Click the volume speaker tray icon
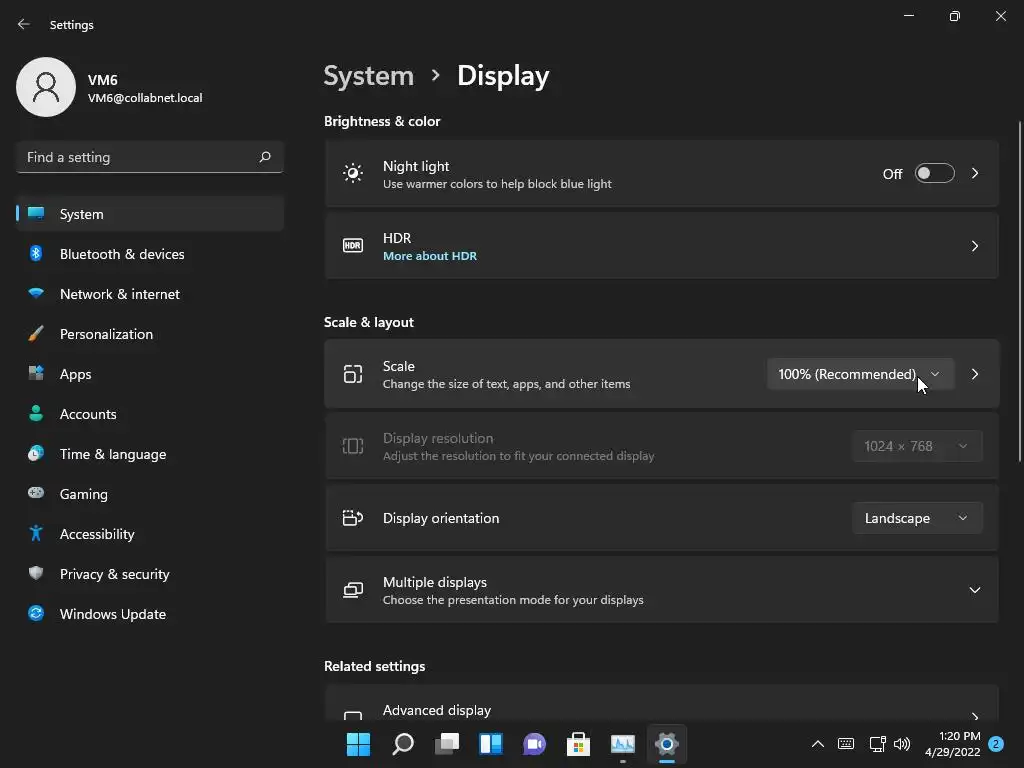1024x768 pixels. tap(902, 744)
